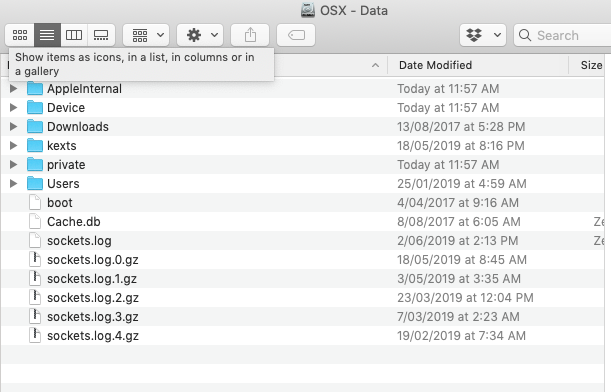The height and width of the screenshot is (392, 611).
Task: Click the OSX - Data drive icon in title
Action: click(x=308, y=10)
